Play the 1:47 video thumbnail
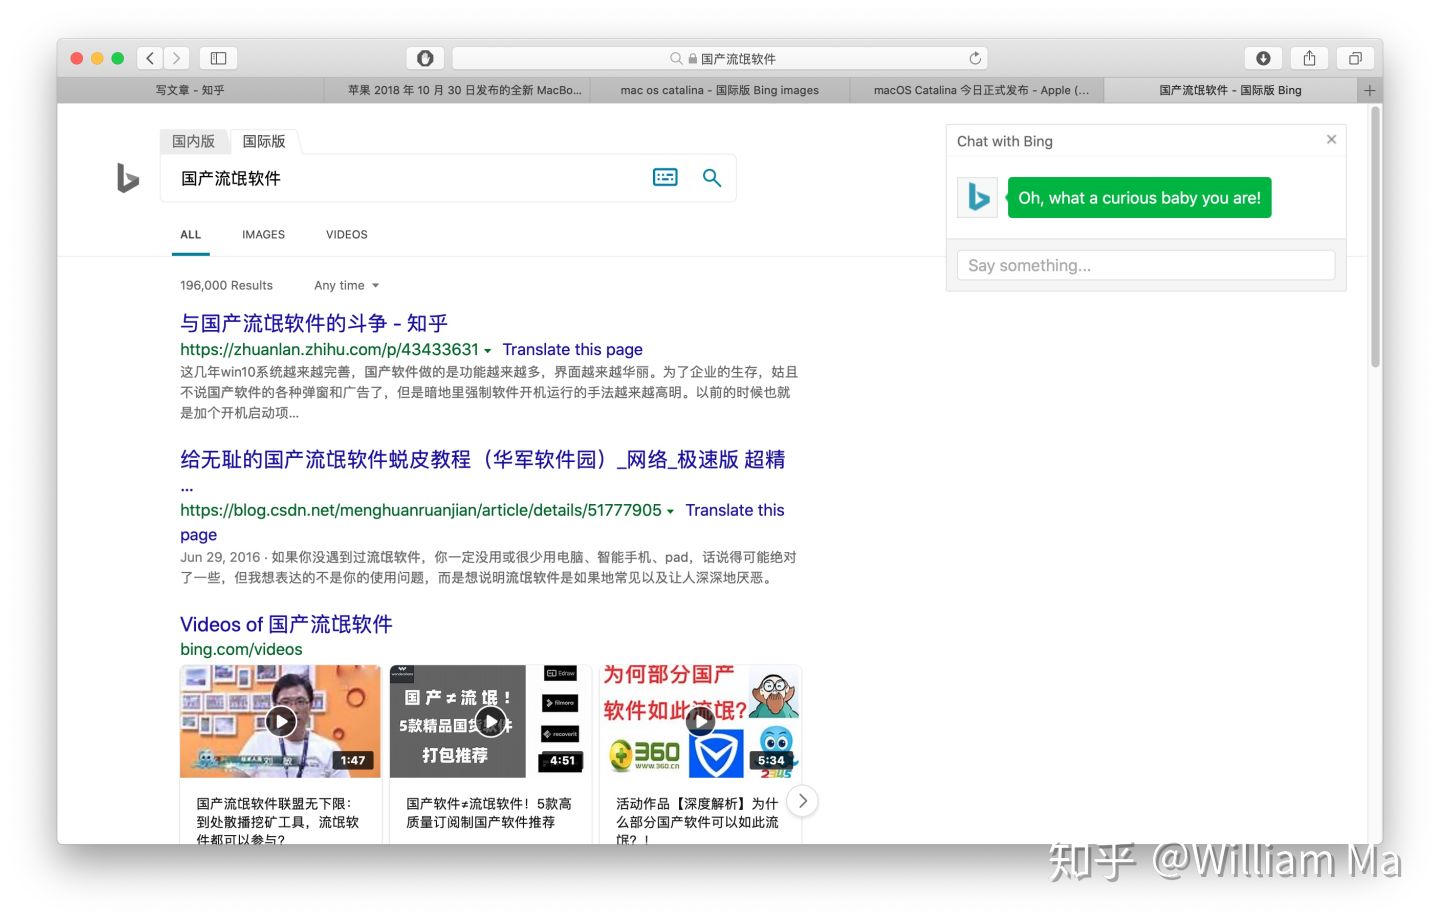The image size is (1440, 920). pos(280,720)
